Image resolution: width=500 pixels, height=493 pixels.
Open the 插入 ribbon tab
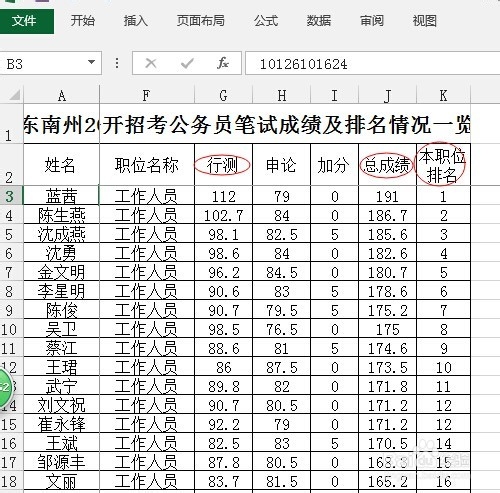pos(136,21)
